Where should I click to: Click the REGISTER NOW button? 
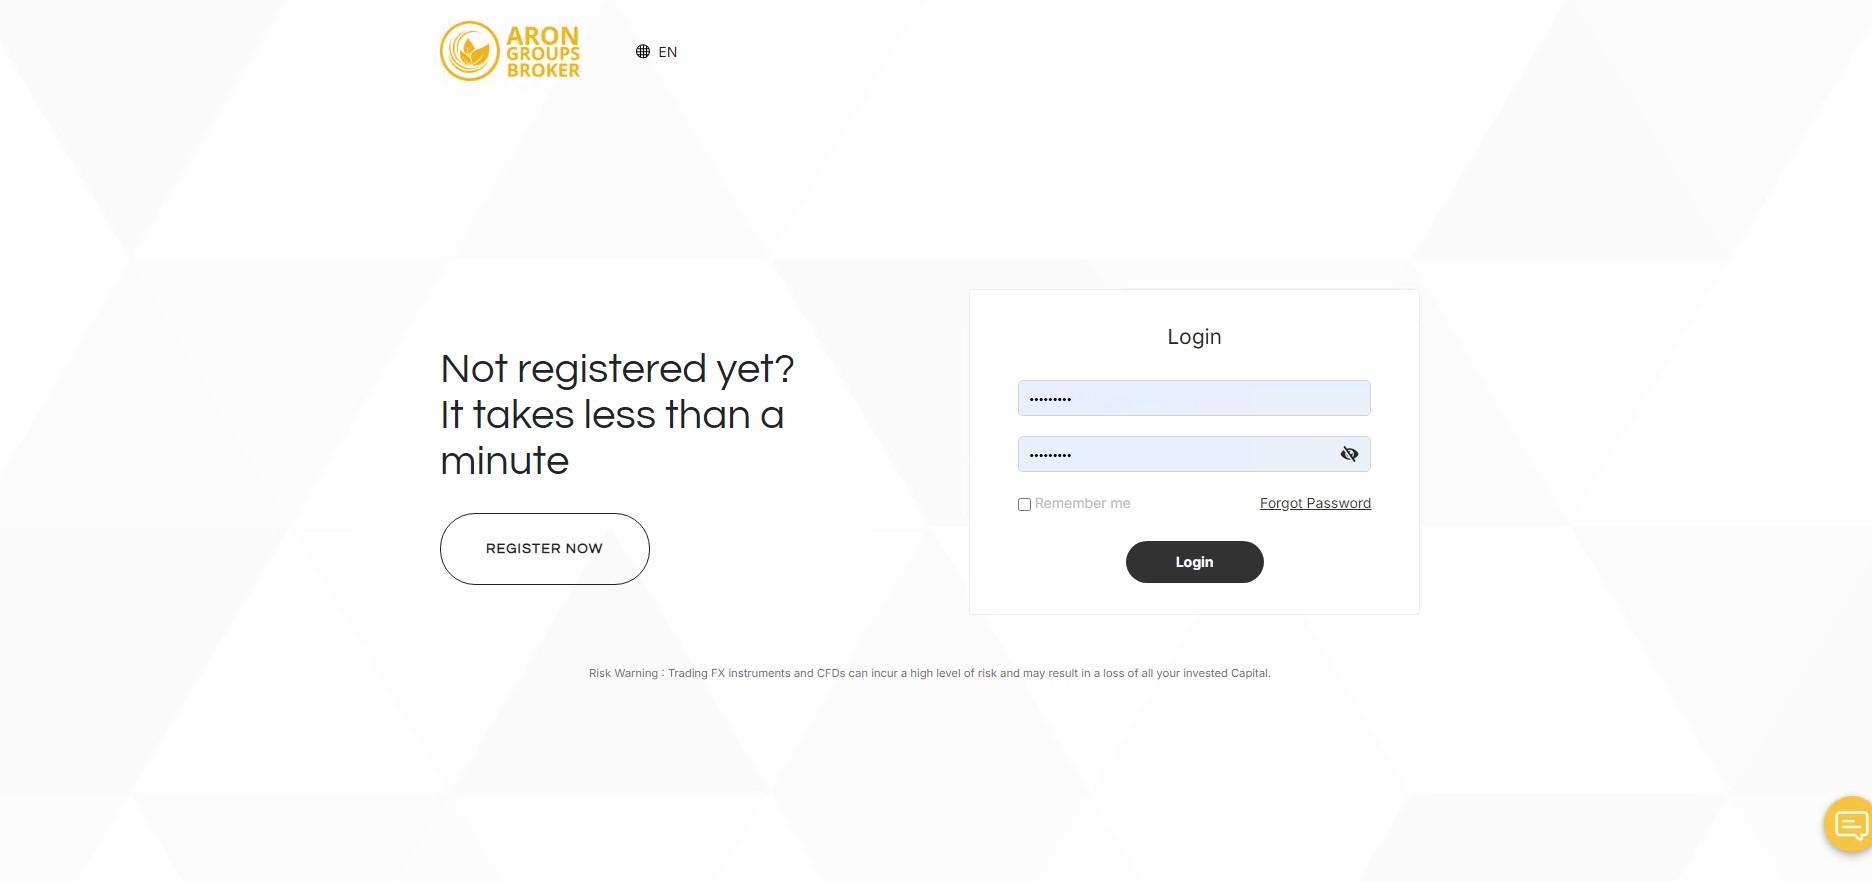(545, 549)
